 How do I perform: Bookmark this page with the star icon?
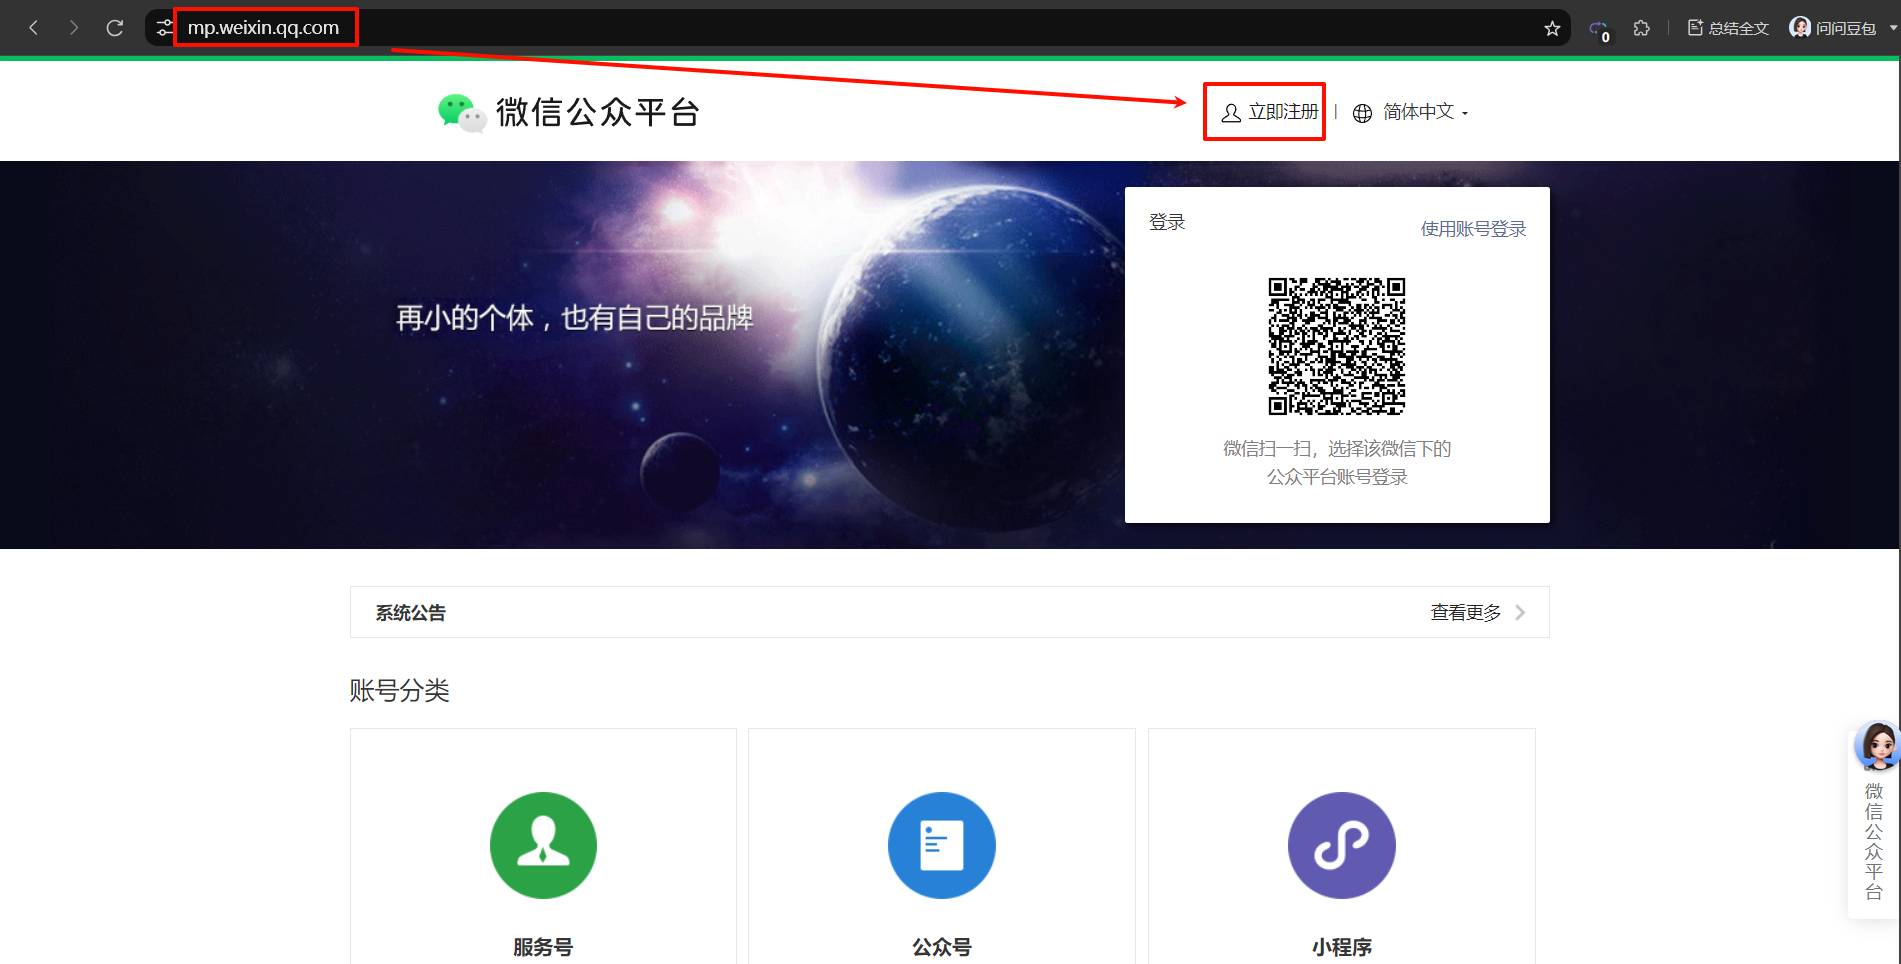(x=1552, y=28)
